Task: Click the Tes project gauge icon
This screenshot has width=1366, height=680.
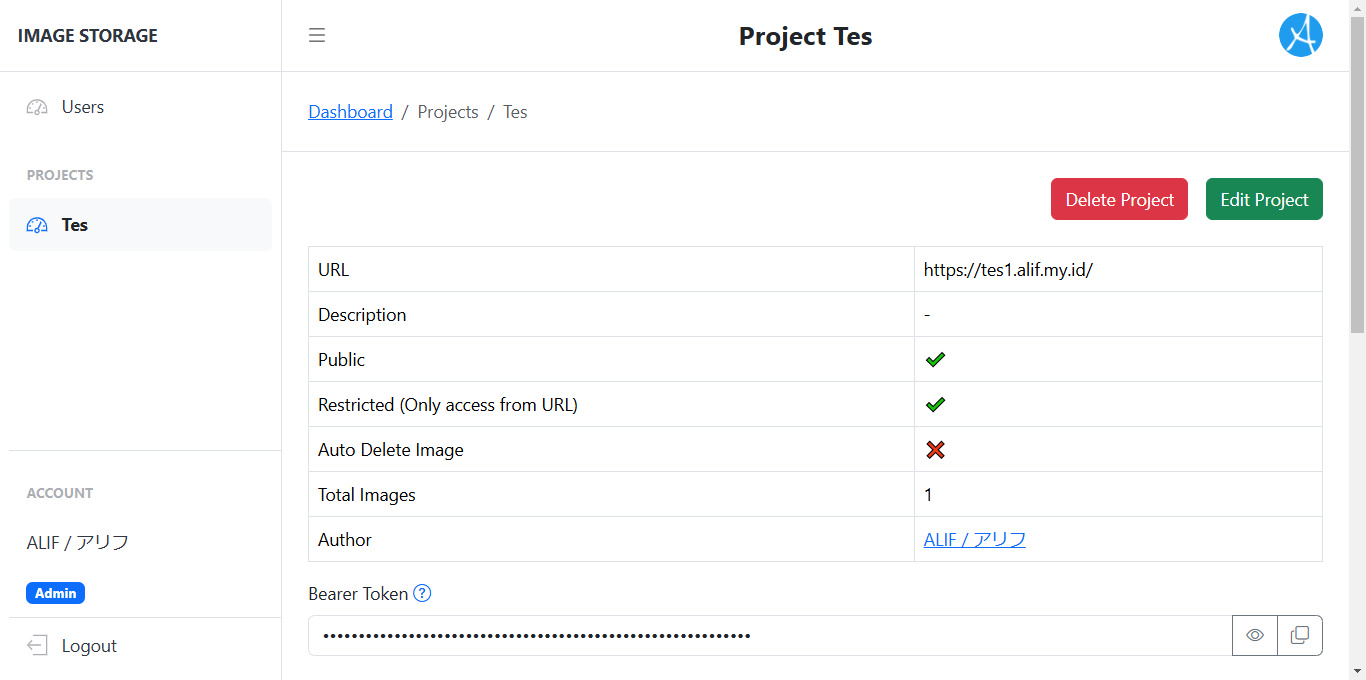Action: 37,225
